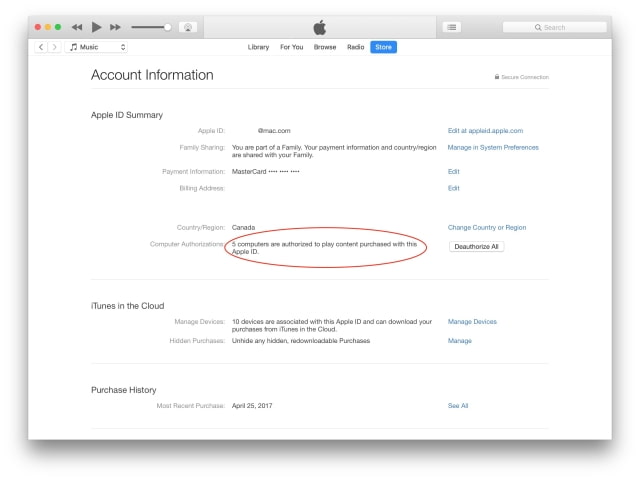Screen dimensions: 640x480
Task: Open the AirPlay output icon
Action: pyautogui.click(x=188, y=27)
